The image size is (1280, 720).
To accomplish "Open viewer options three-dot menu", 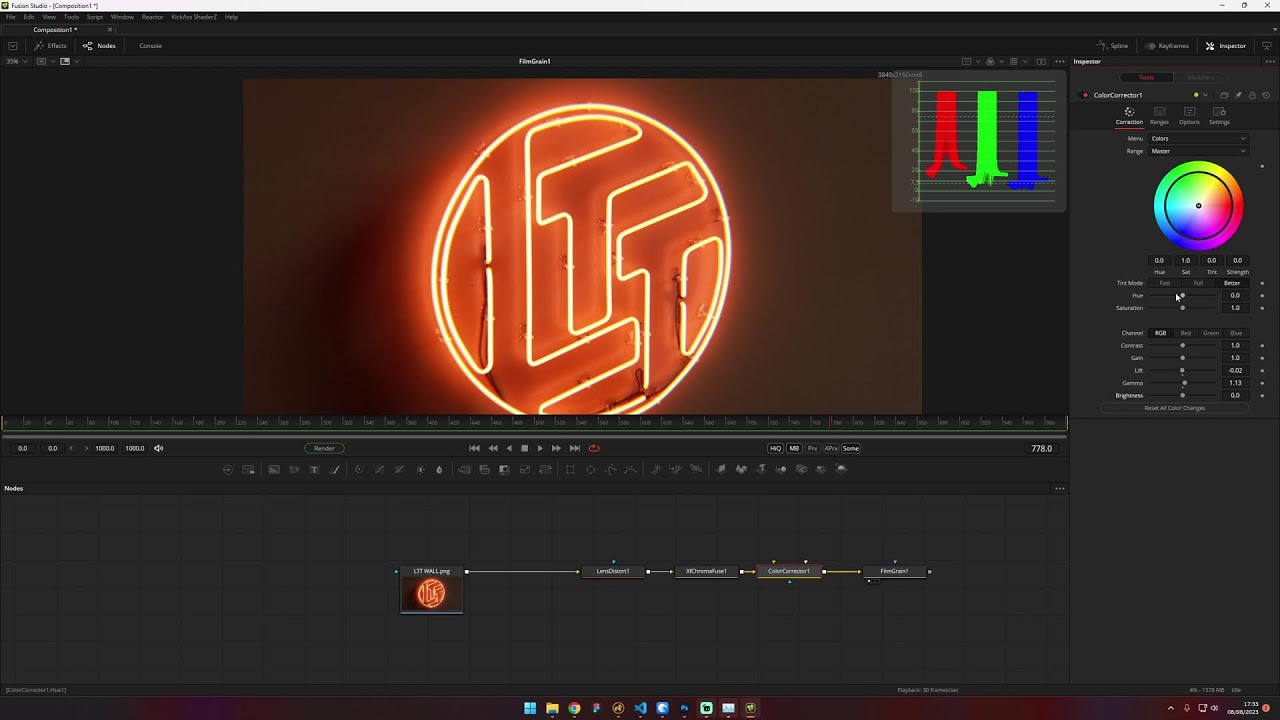I will (x=1059, y=61).
